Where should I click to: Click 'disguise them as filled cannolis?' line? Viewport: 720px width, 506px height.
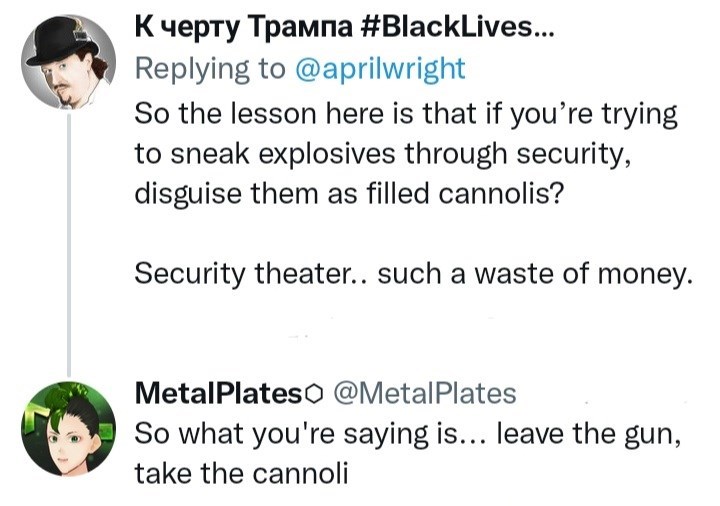(349, 193)
